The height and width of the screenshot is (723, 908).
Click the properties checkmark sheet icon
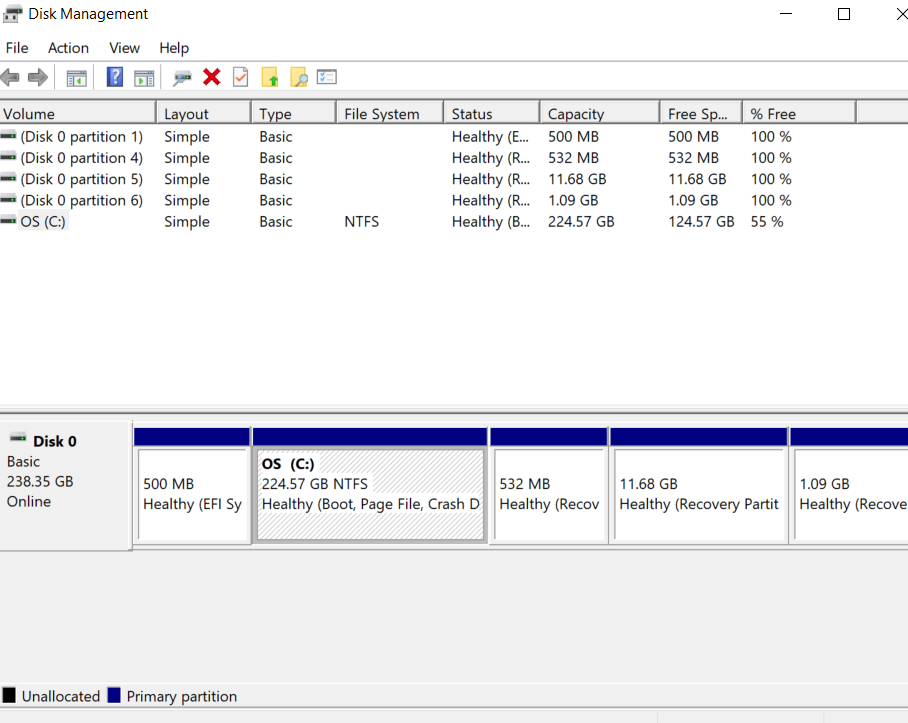coord(240,77)
